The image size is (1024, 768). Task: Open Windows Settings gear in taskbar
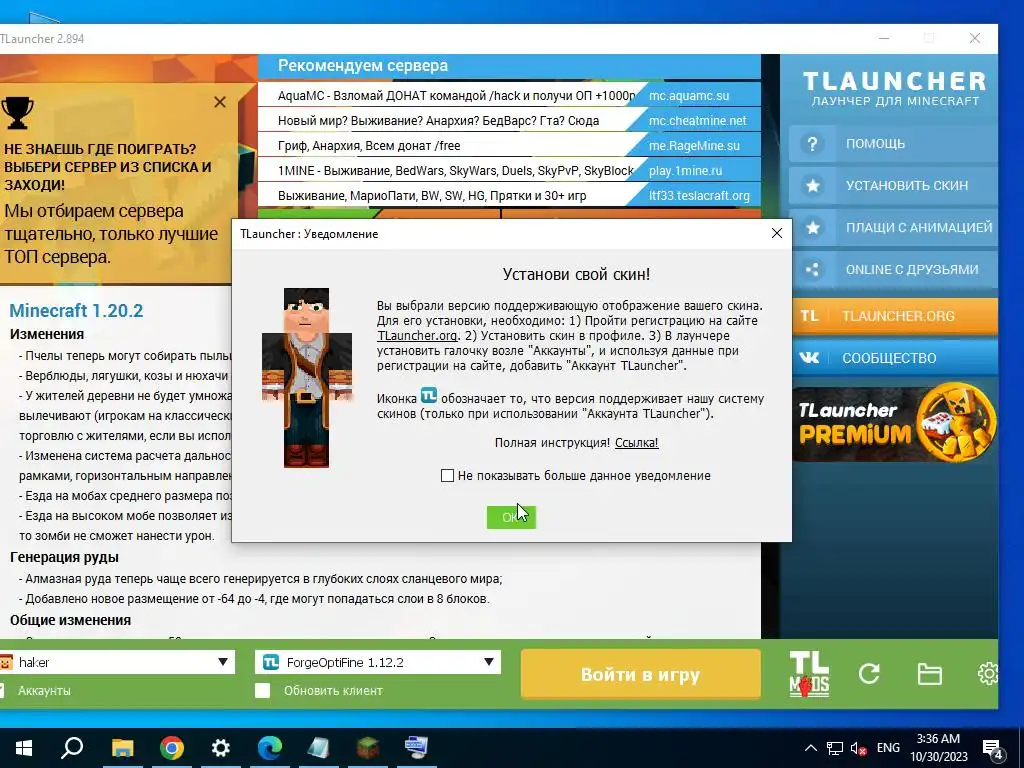pyautogui.click(x=221, y=748)
